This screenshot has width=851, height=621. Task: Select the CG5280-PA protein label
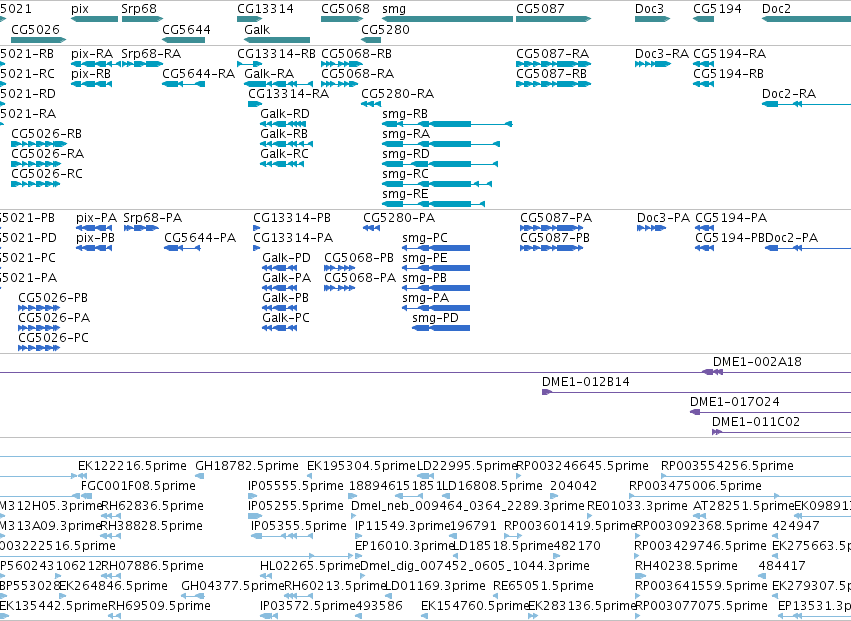coord(399,218)
